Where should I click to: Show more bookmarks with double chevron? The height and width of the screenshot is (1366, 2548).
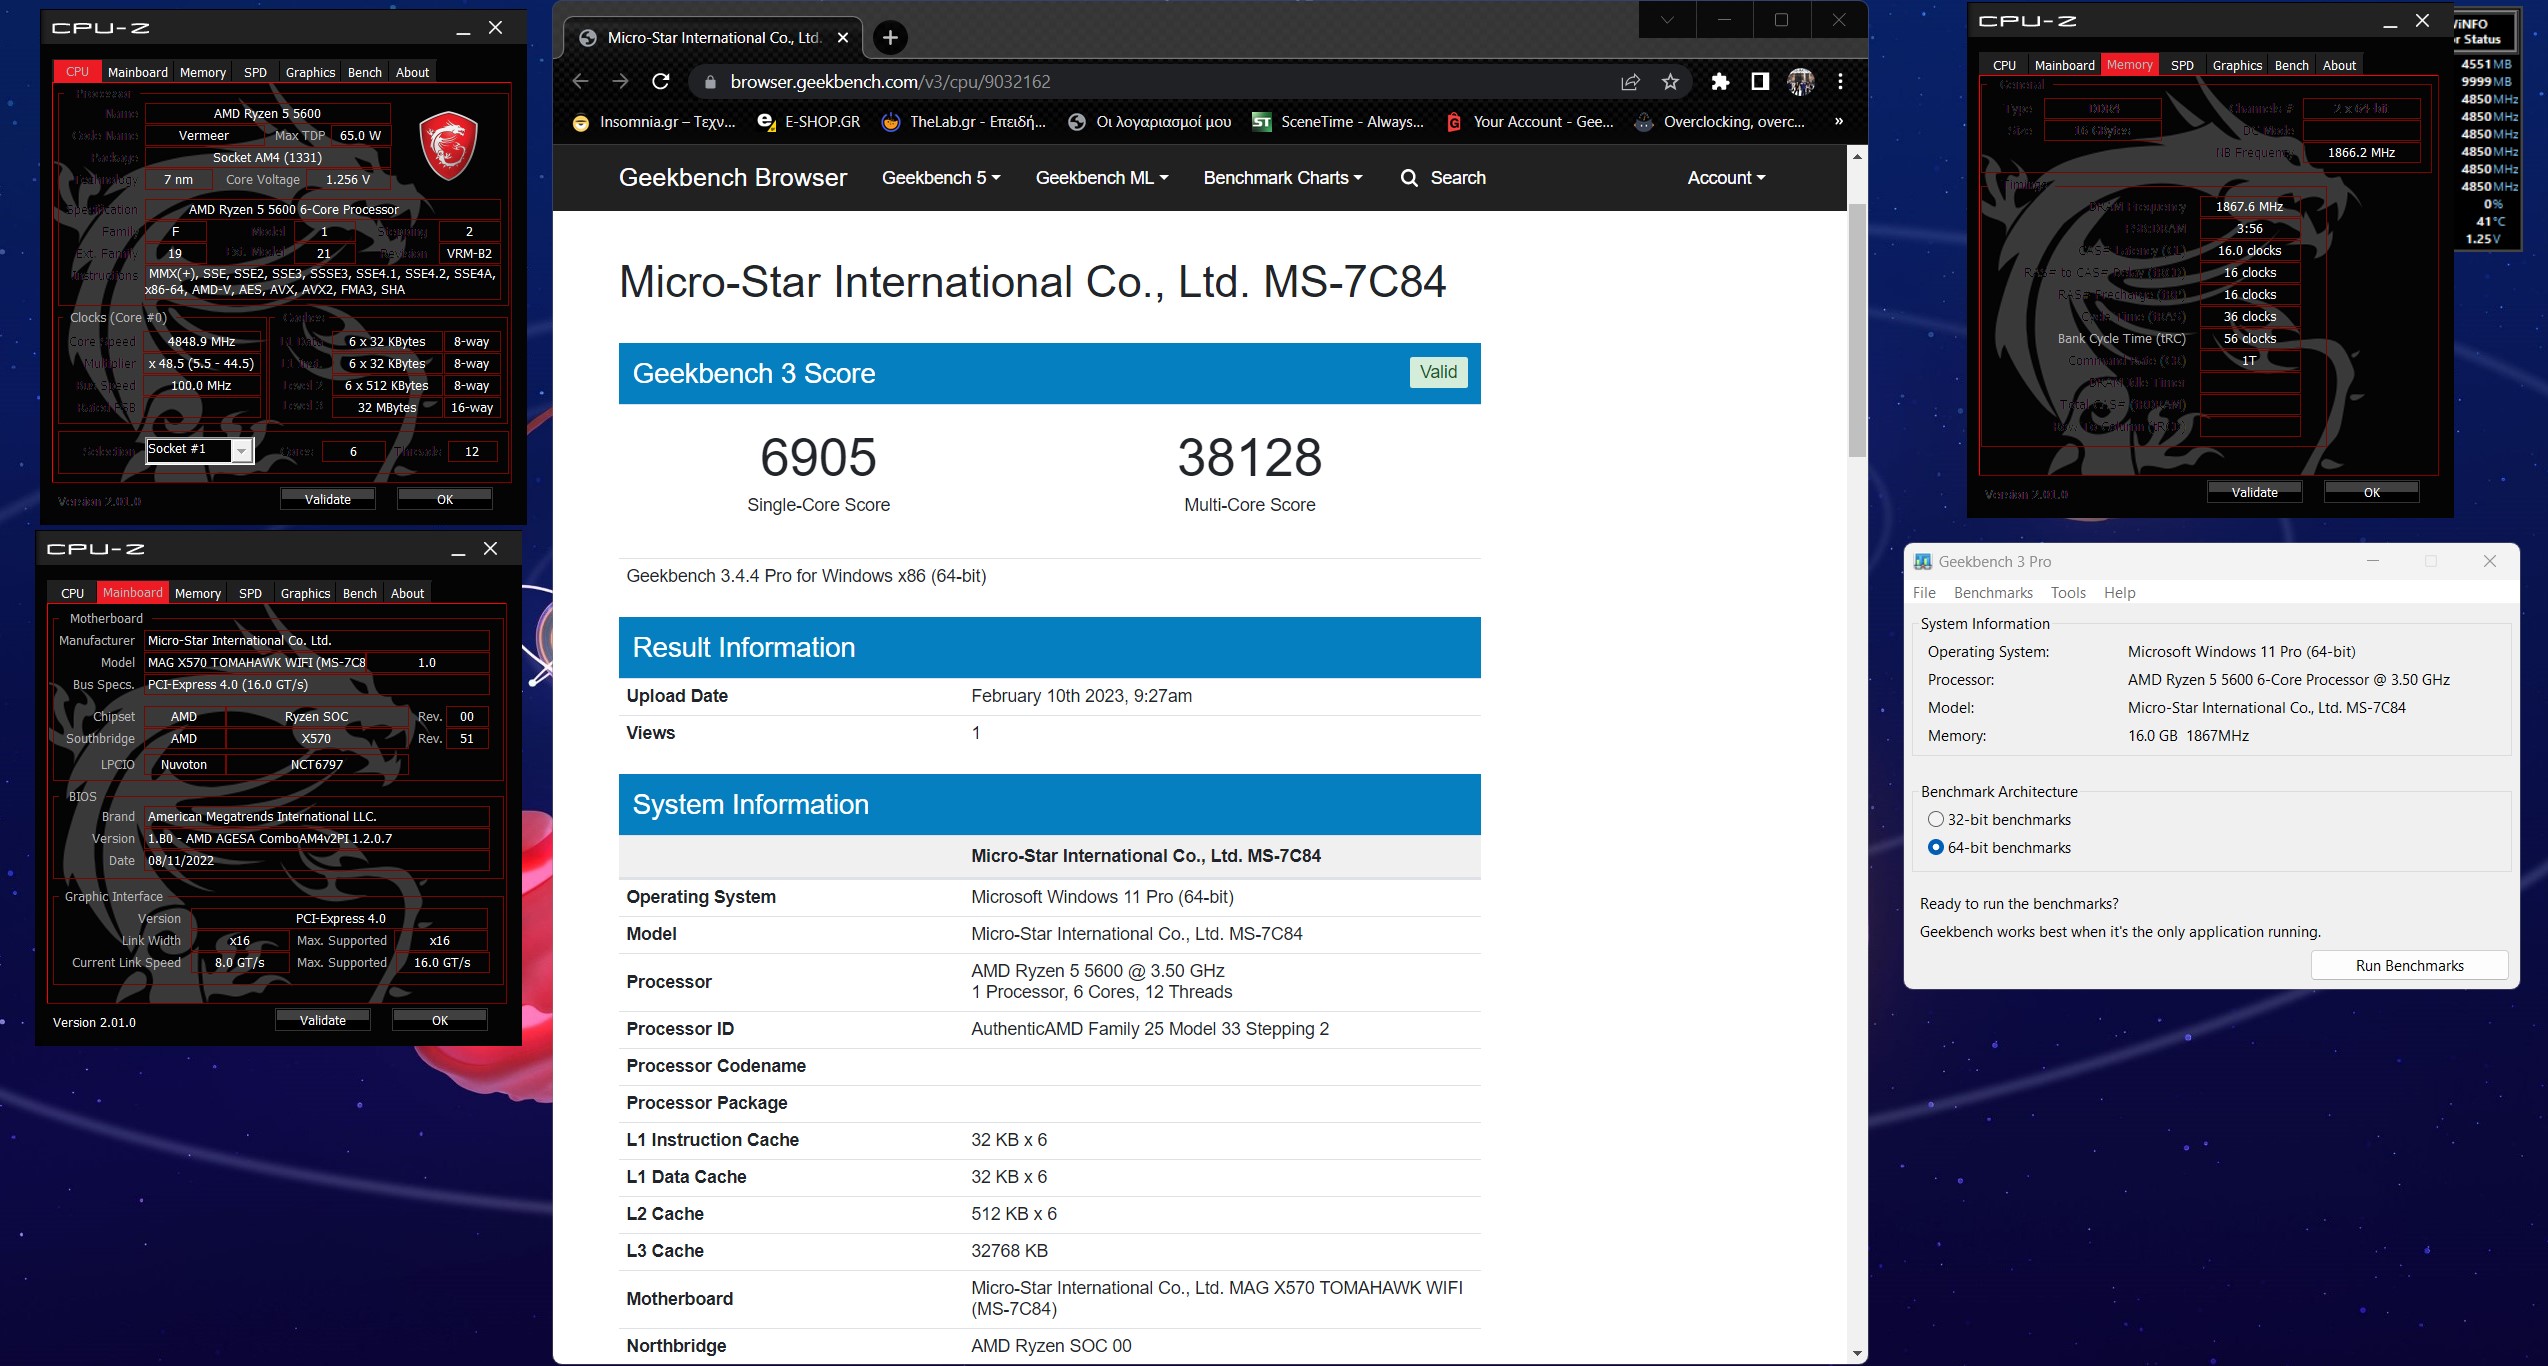(1838, 122)
